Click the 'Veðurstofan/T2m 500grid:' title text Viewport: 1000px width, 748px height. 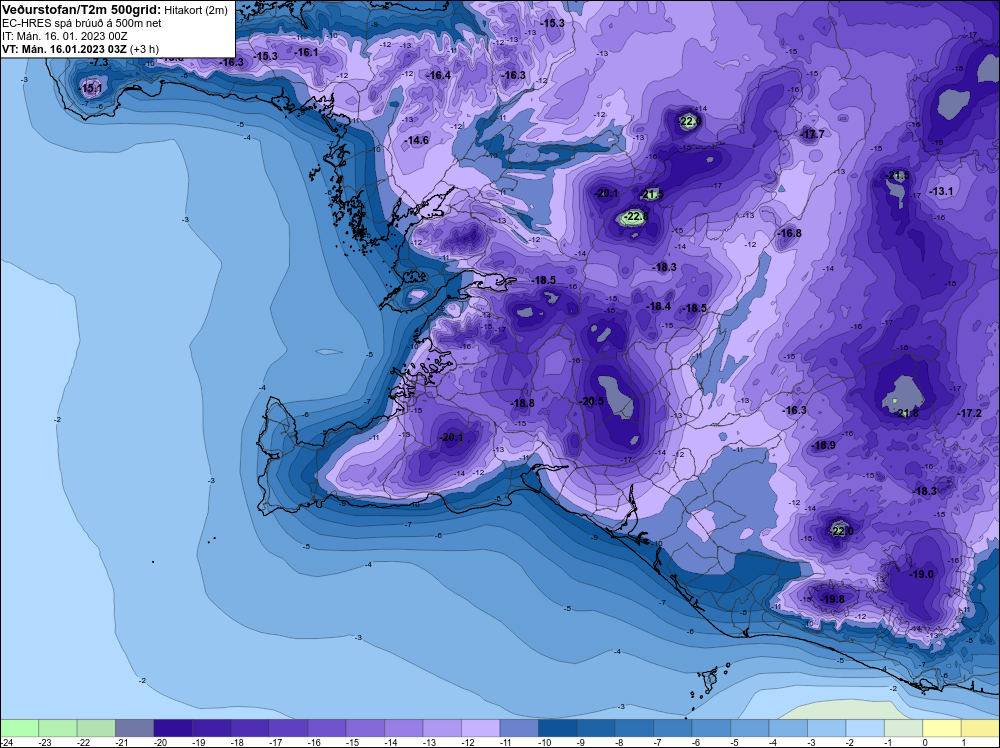(82, 10)
